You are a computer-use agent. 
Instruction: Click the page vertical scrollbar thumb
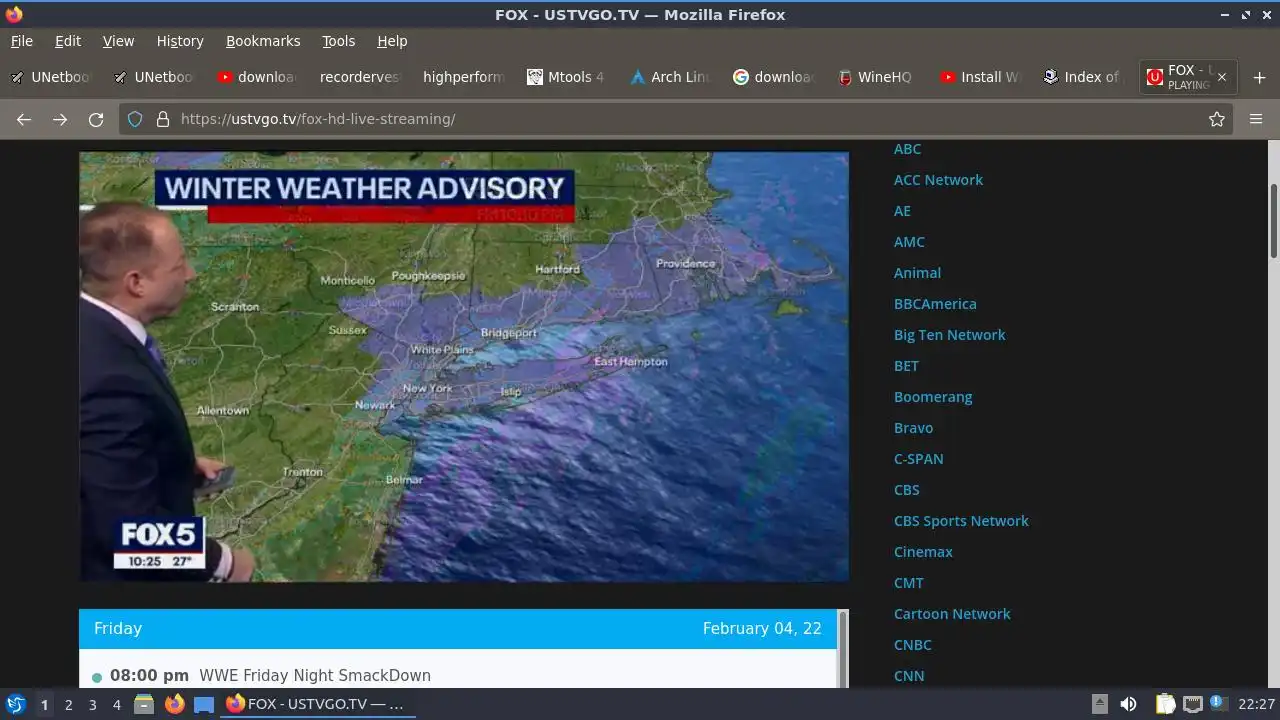pos(1273,220)
